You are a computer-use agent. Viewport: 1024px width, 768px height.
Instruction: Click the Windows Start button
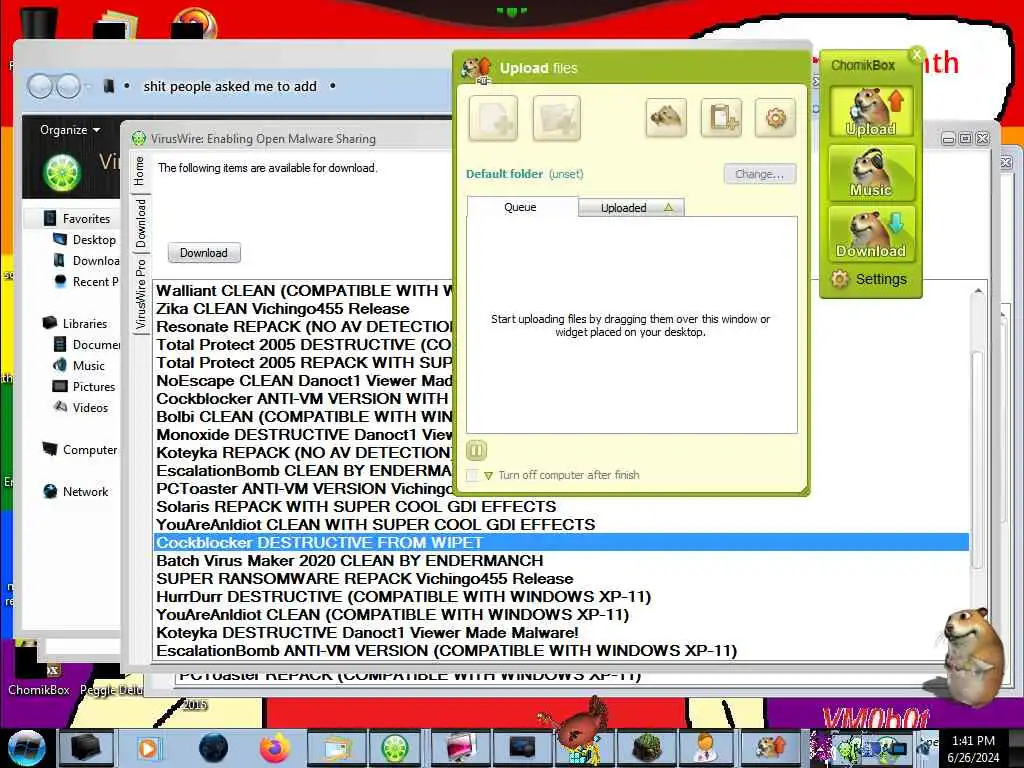[x=26, y=748]
